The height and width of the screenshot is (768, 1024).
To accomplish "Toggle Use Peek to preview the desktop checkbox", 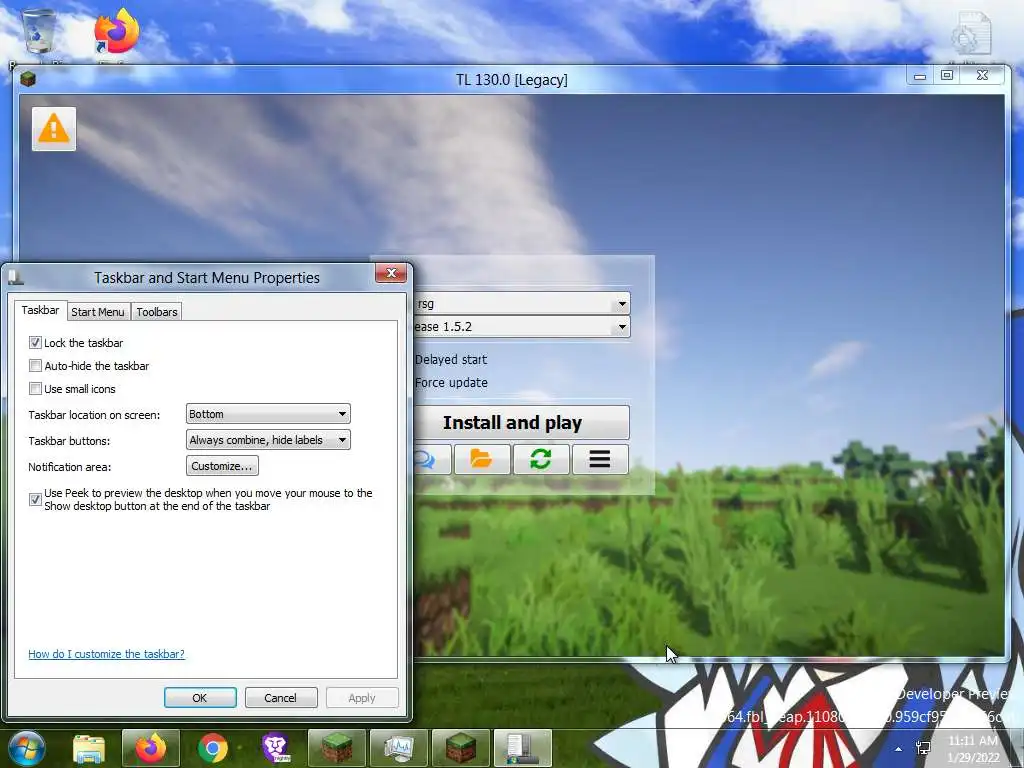I will click(x=35, y=500).
